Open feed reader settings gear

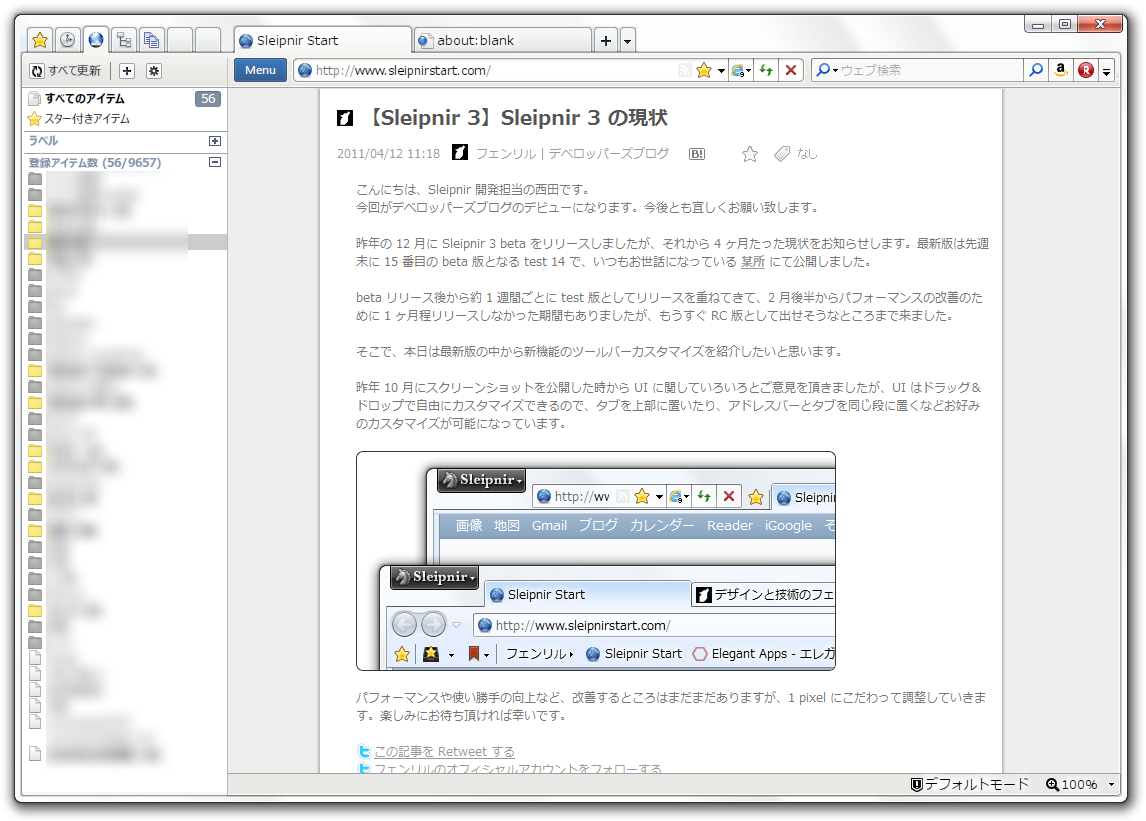[153, 71]
